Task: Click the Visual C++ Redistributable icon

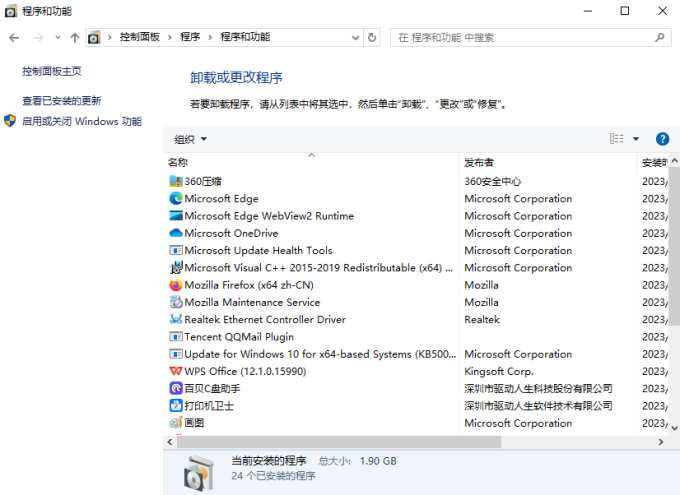Action: (x=176, y=268)
